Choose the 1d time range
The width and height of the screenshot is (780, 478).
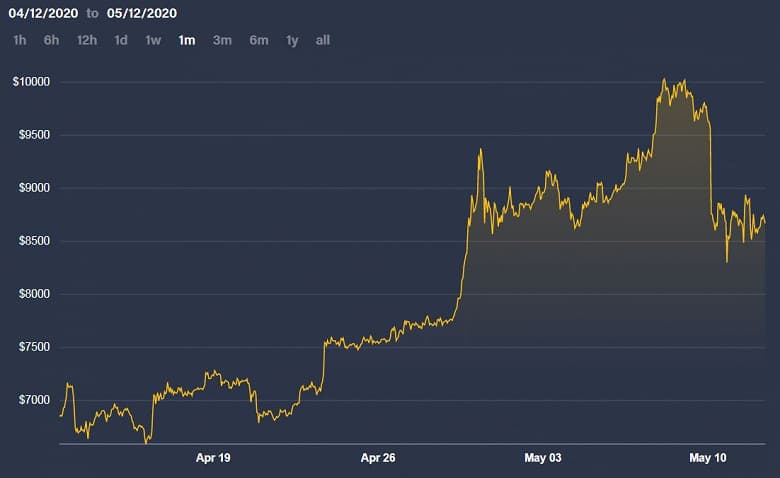pos(120,40)
